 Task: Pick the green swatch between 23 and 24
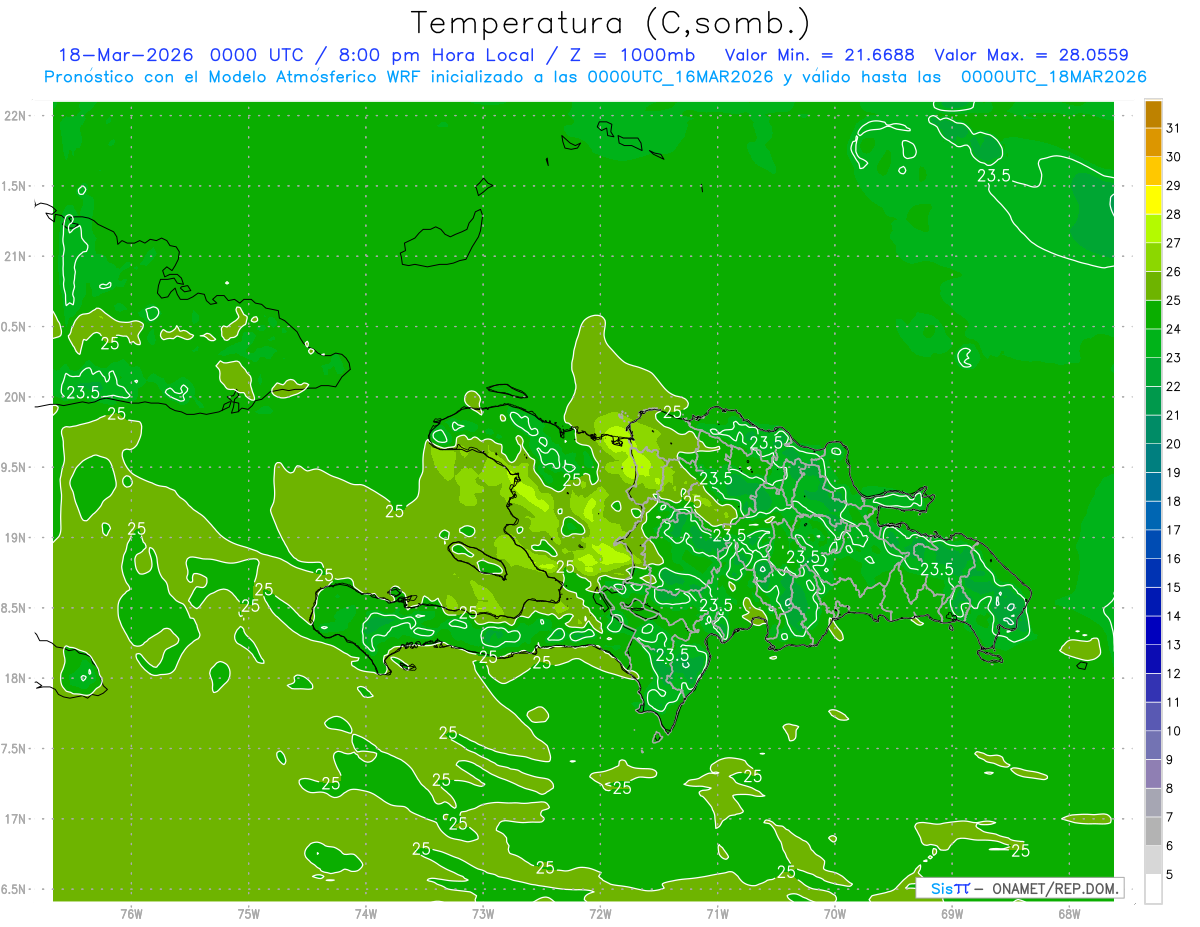(1153, 343)
